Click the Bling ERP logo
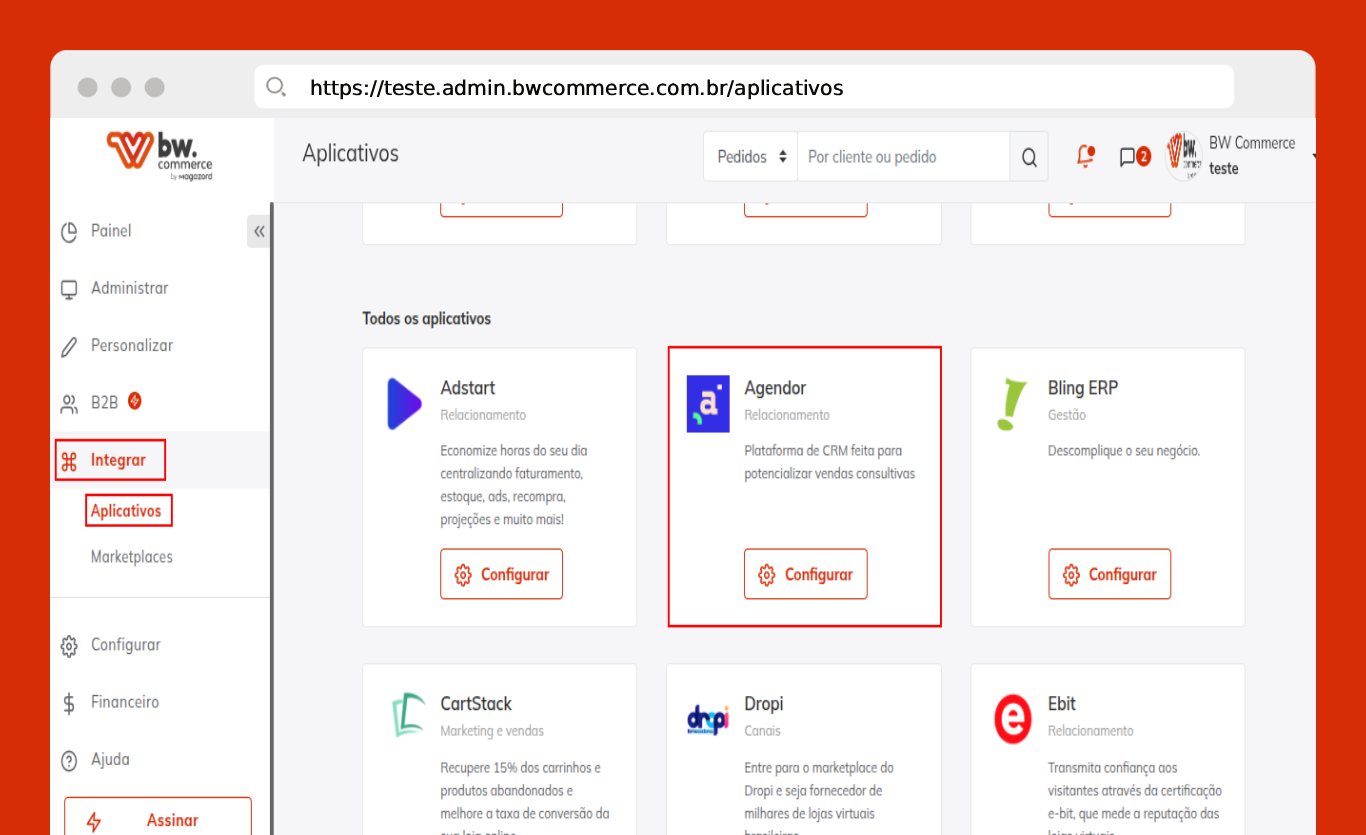This screenshot has width=1366, height=835. click(x=1012, y=404)
